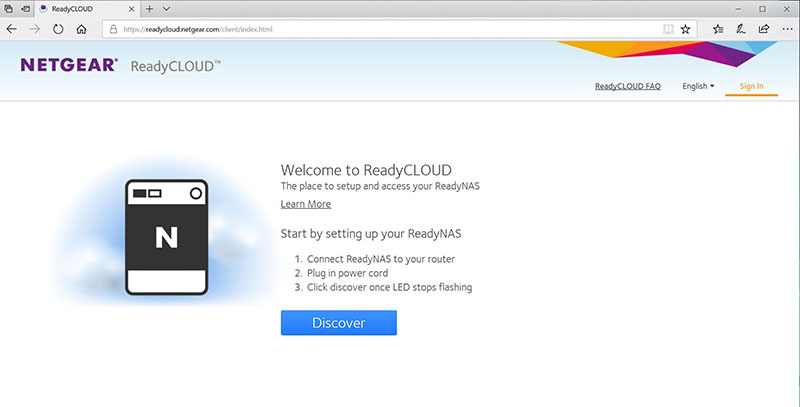Open the ReadyCLOUD FAQ link
The image size is (800, 407).
pyautogui.click(x=628, y=86)
